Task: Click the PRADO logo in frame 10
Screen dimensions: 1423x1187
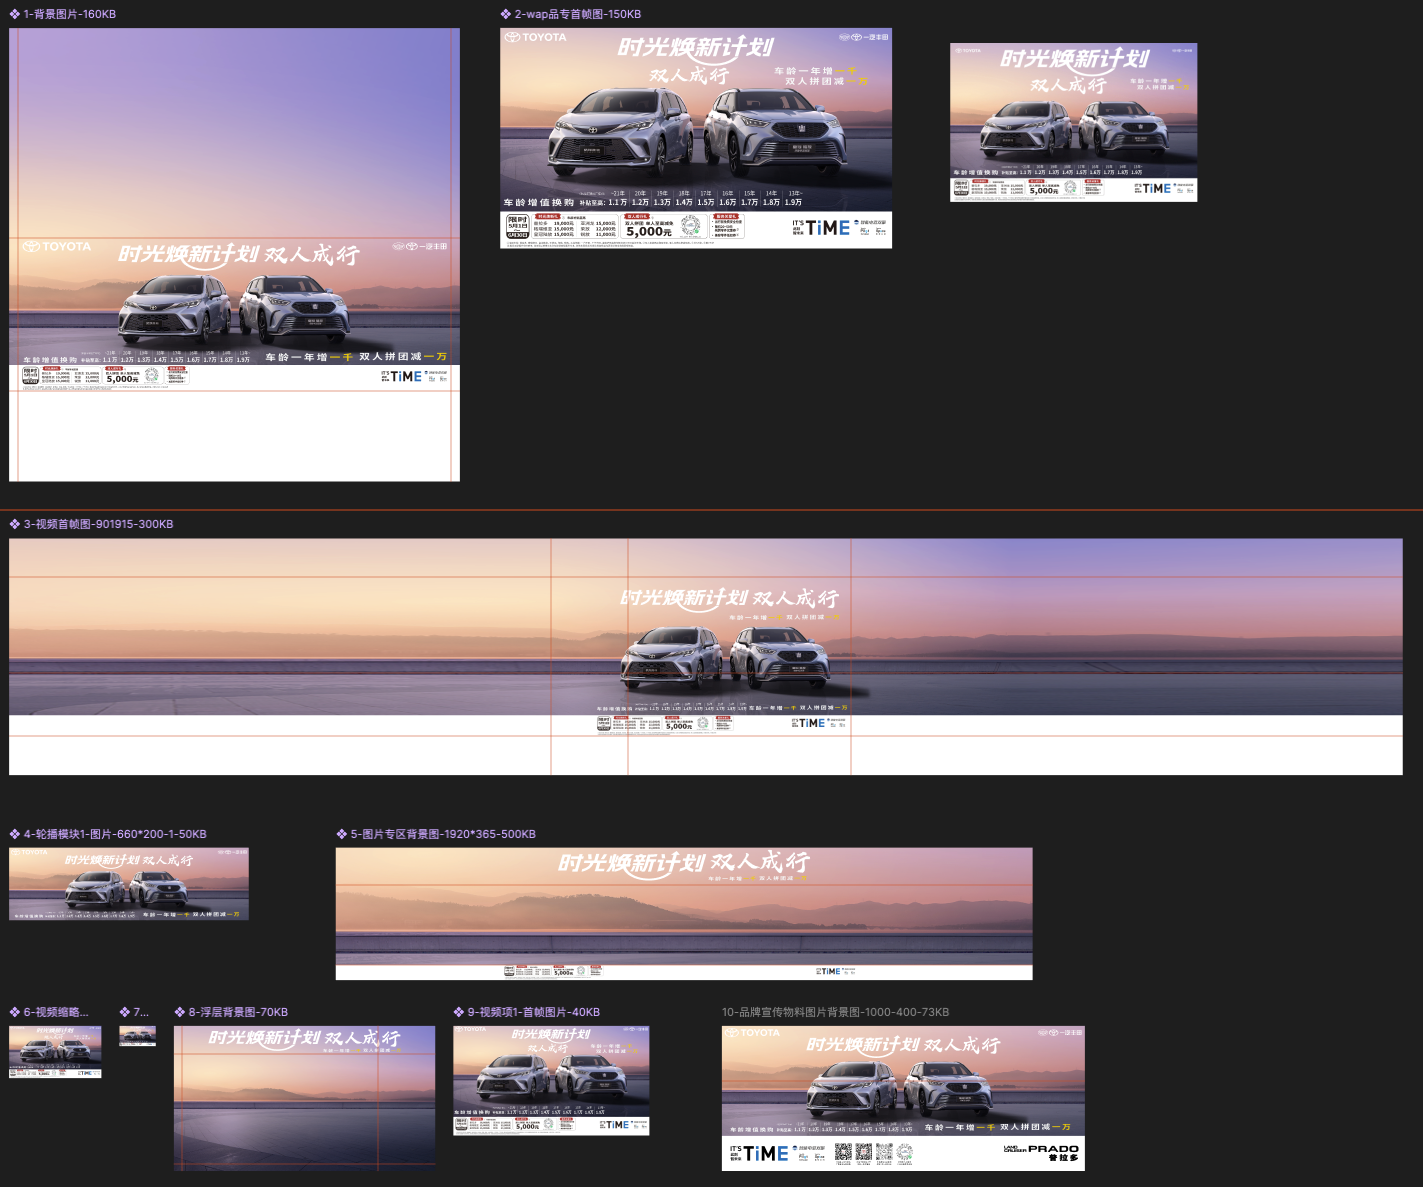Action: point(1042,1153)
